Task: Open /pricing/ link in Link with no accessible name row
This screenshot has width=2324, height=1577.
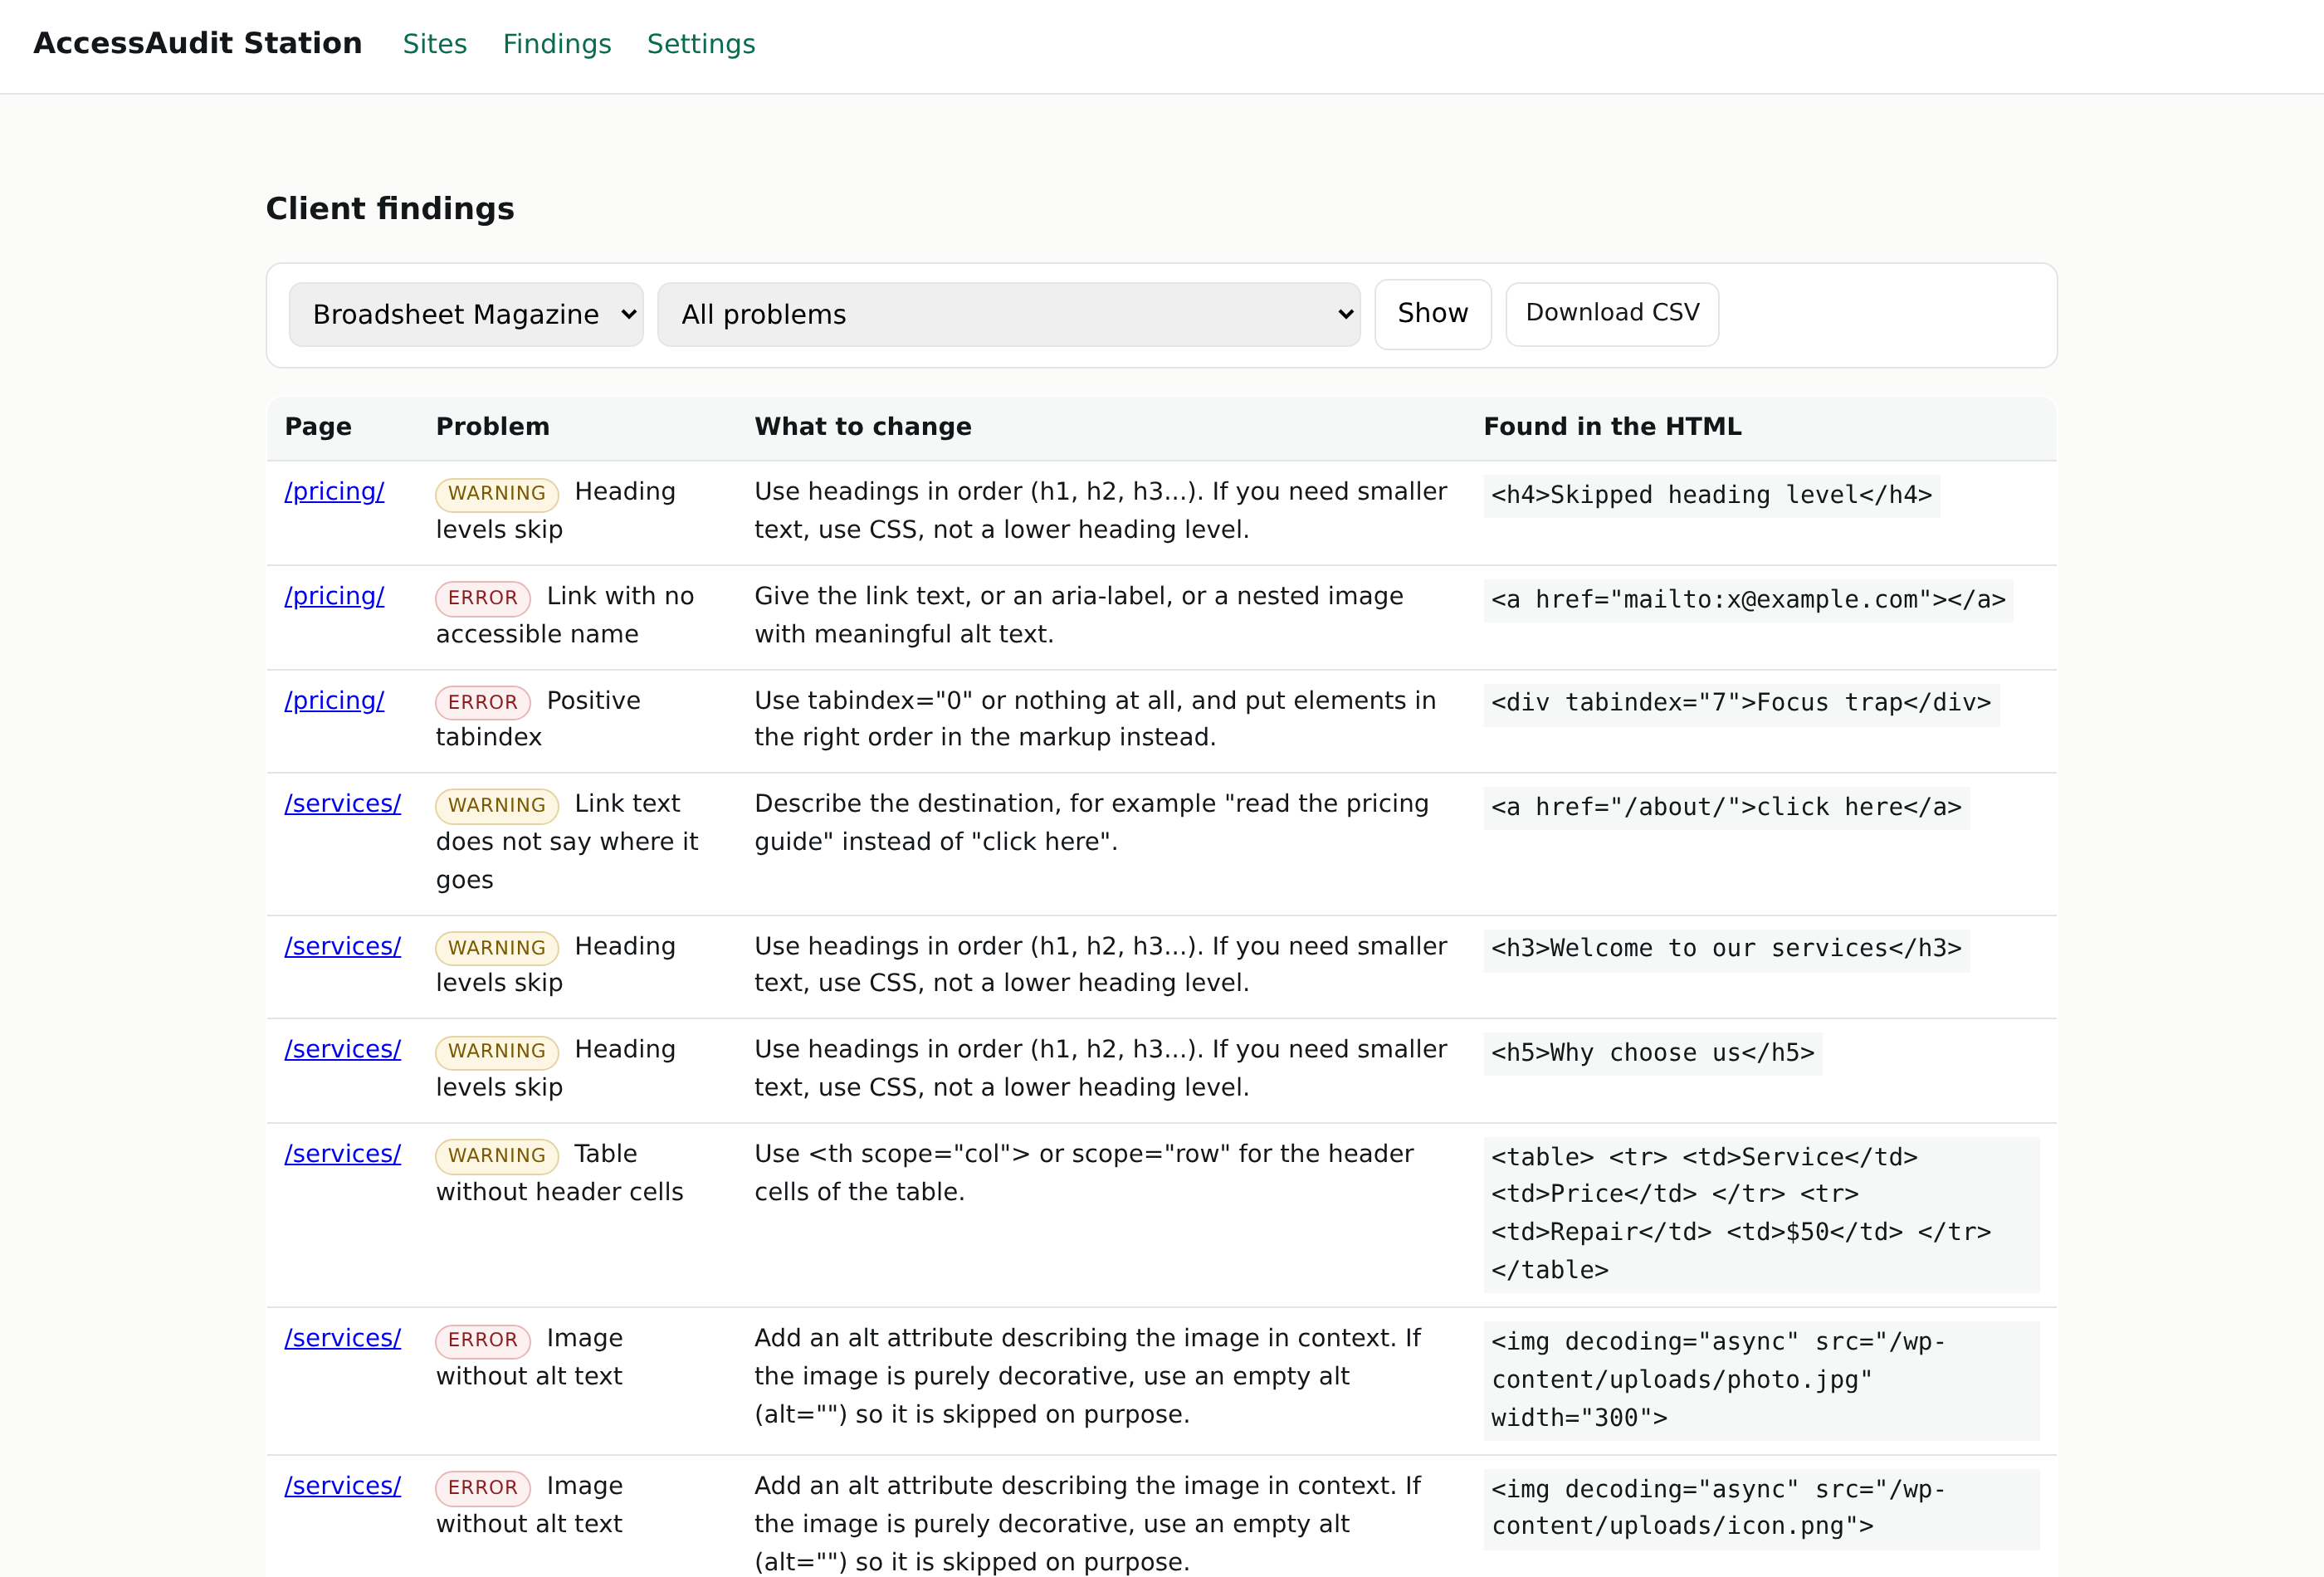Action: (334, 596)
